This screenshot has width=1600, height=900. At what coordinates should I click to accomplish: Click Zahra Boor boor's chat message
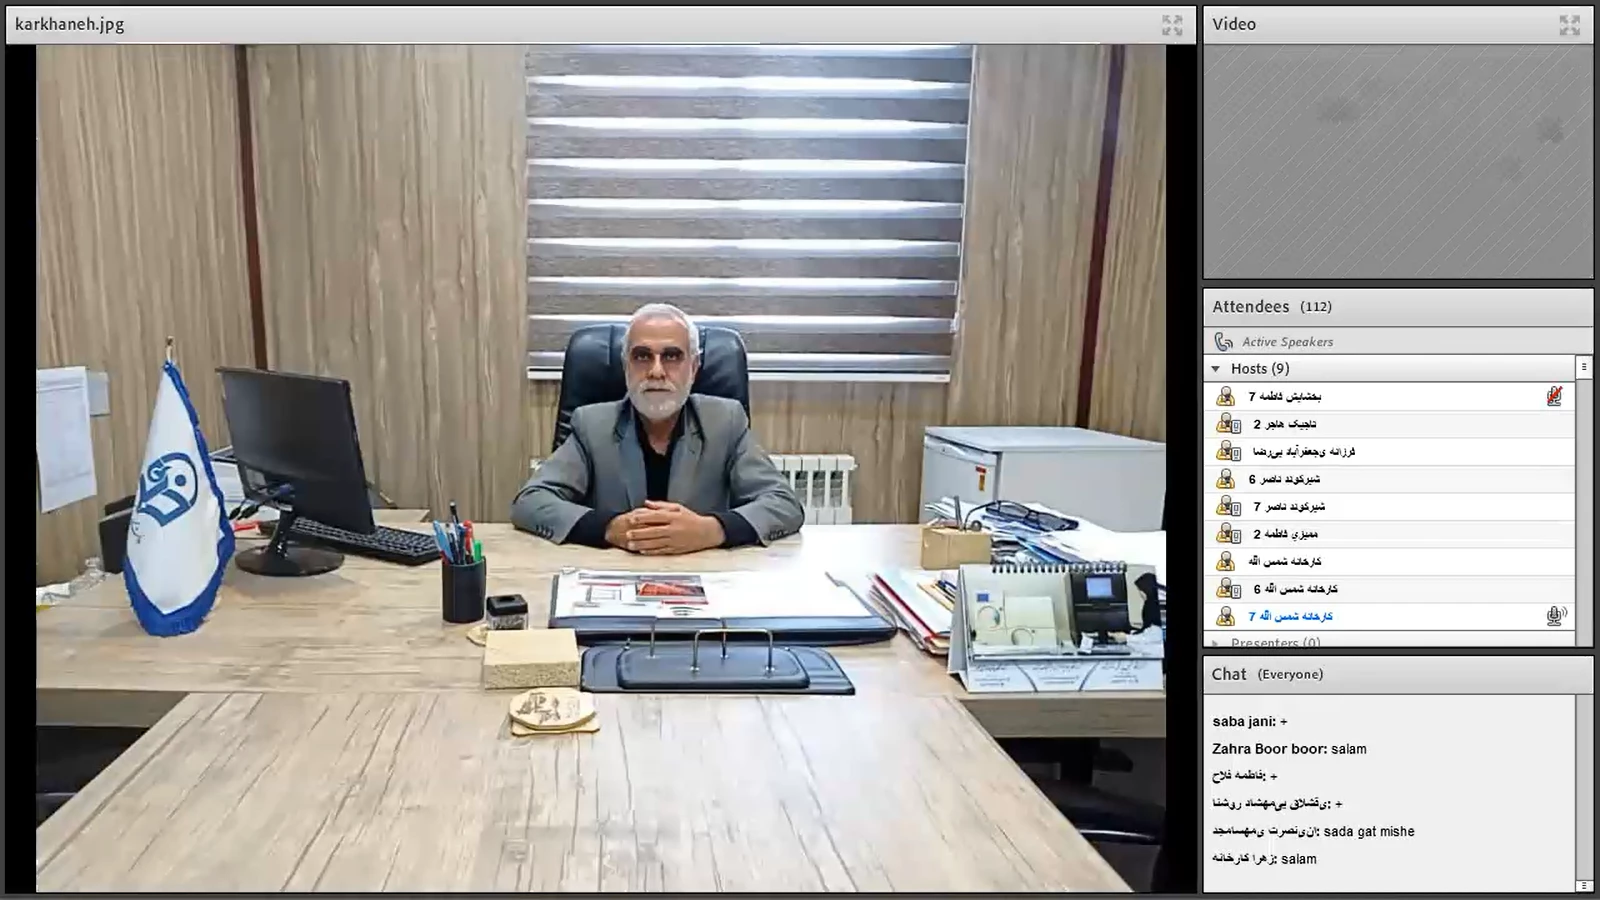pos(1289,749)
